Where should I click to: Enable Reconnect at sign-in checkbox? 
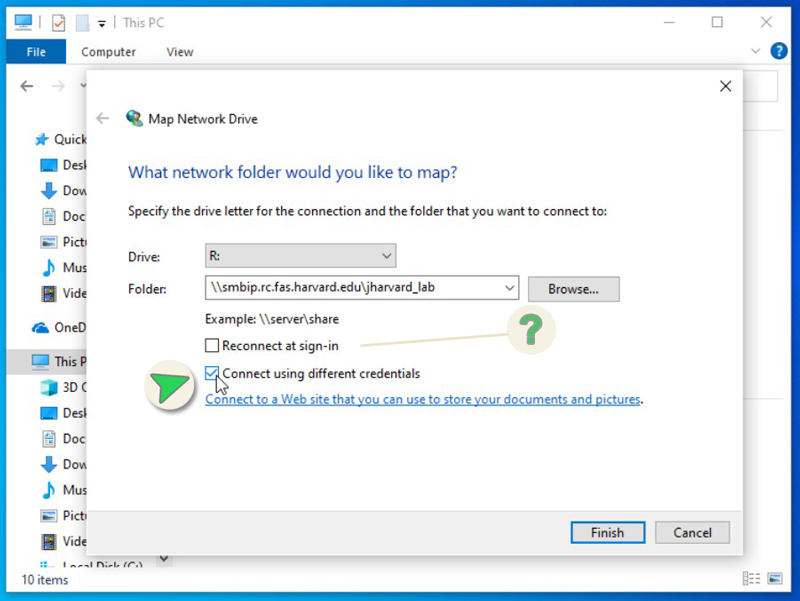point(212,346)
